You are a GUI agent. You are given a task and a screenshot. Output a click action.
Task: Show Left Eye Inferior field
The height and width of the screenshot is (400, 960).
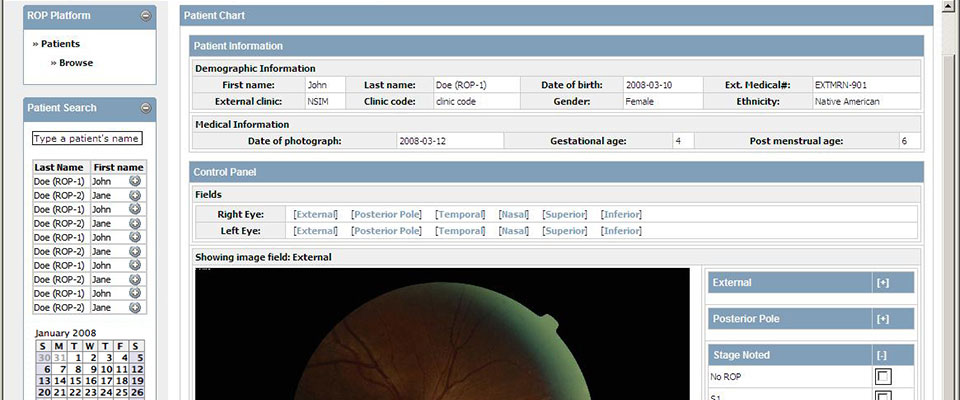pyautogui.click(x=621, y=231)
